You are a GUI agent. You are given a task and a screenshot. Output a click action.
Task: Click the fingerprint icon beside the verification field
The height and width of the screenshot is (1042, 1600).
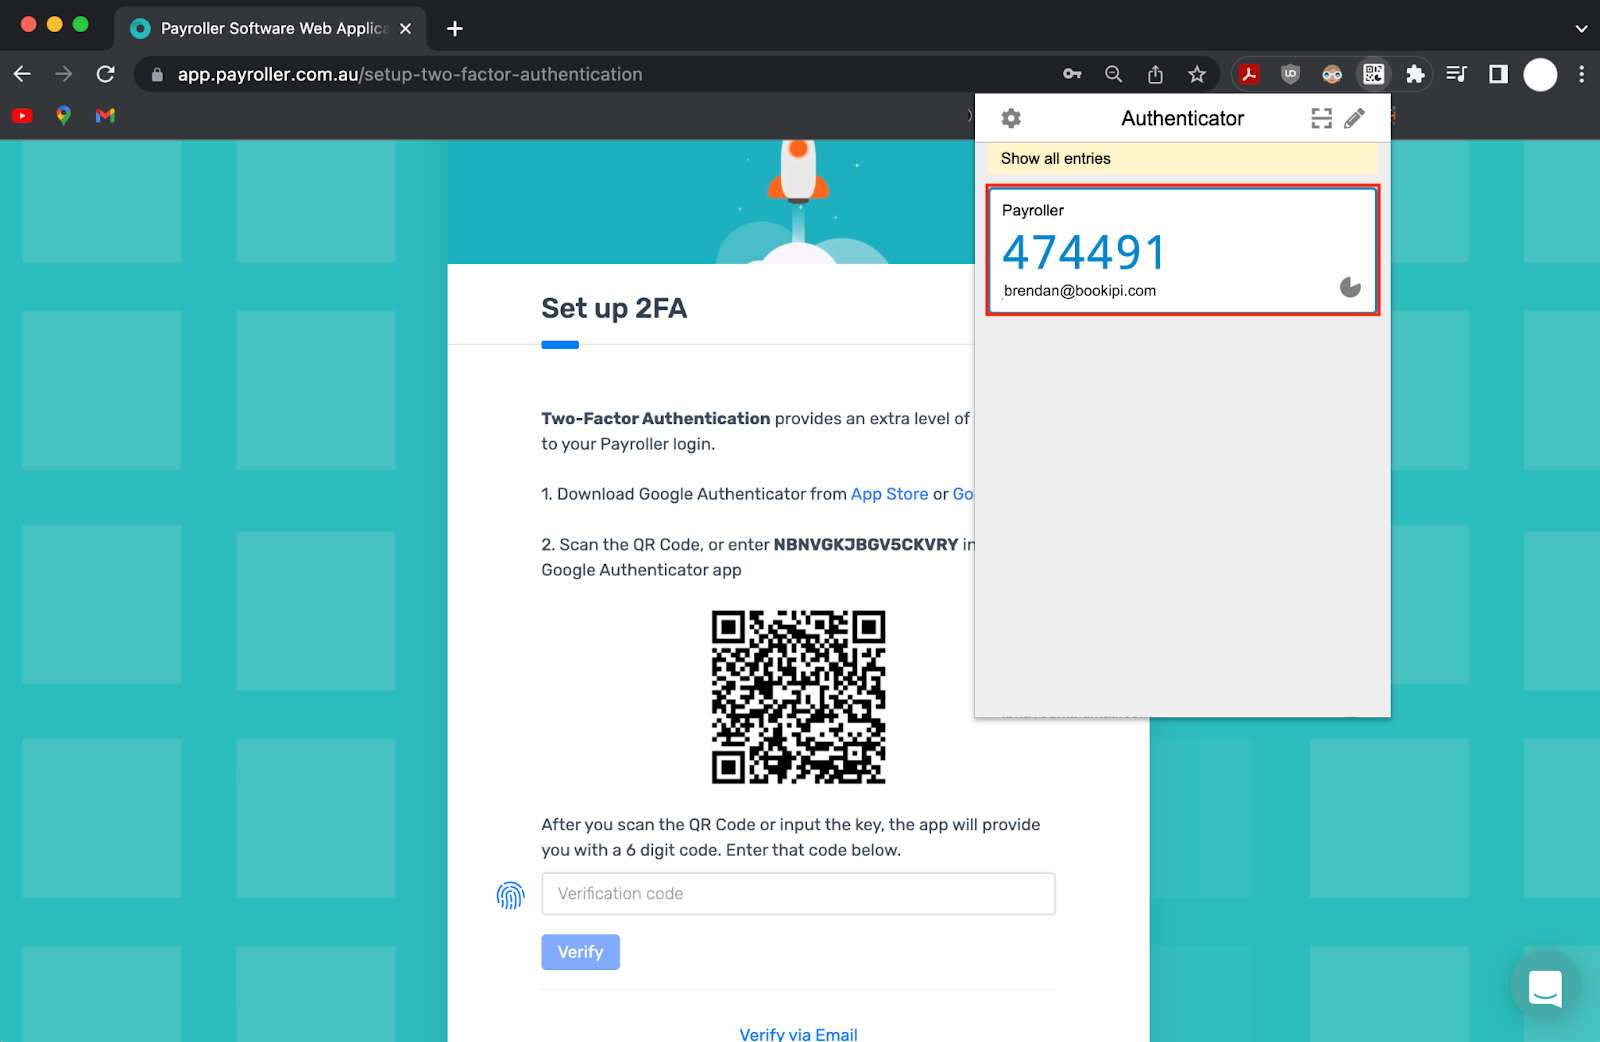(x=511, y=895)
